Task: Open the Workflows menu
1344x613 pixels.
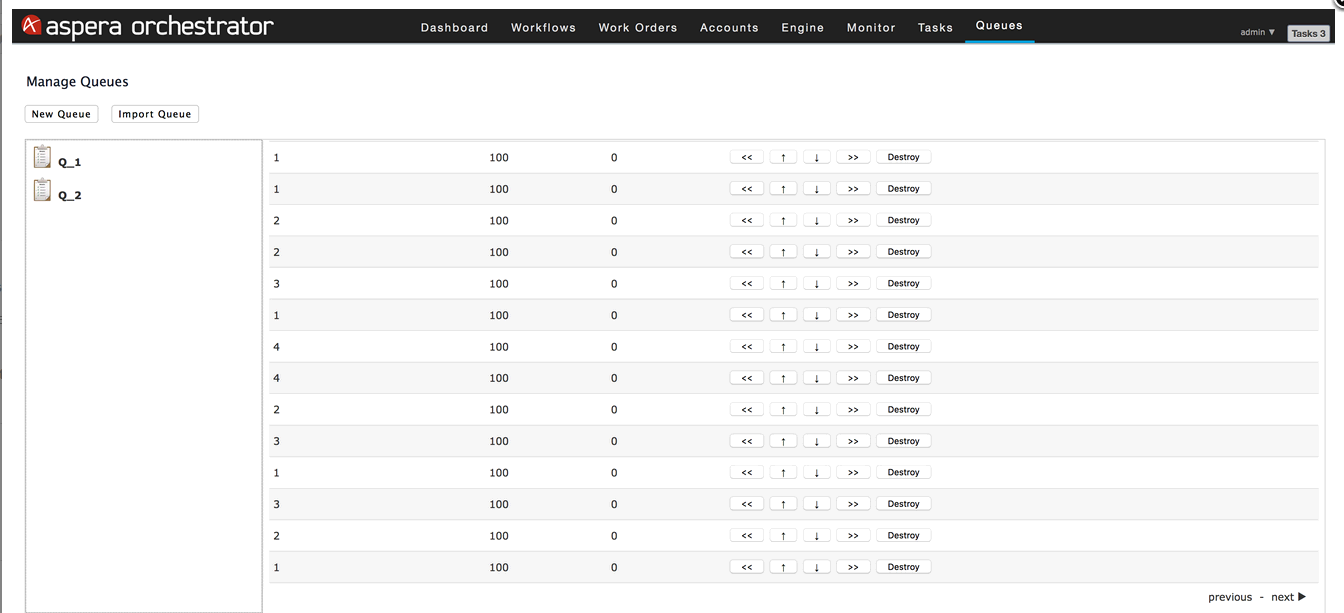Action: (543, 27)
